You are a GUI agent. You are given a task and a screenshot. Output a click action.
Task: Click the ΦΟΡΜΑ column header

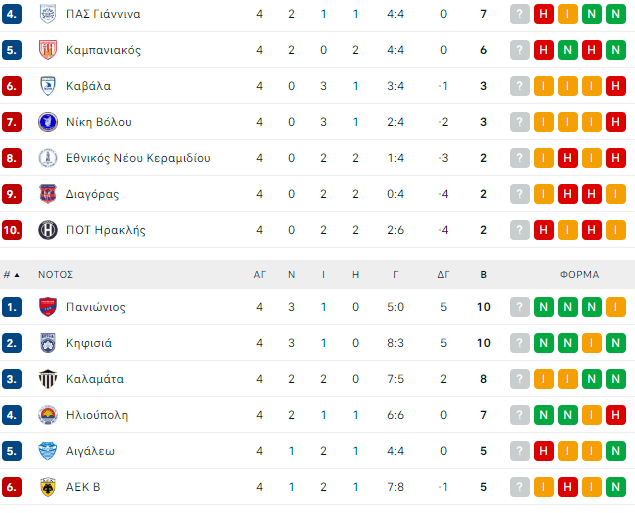(580, 274)
